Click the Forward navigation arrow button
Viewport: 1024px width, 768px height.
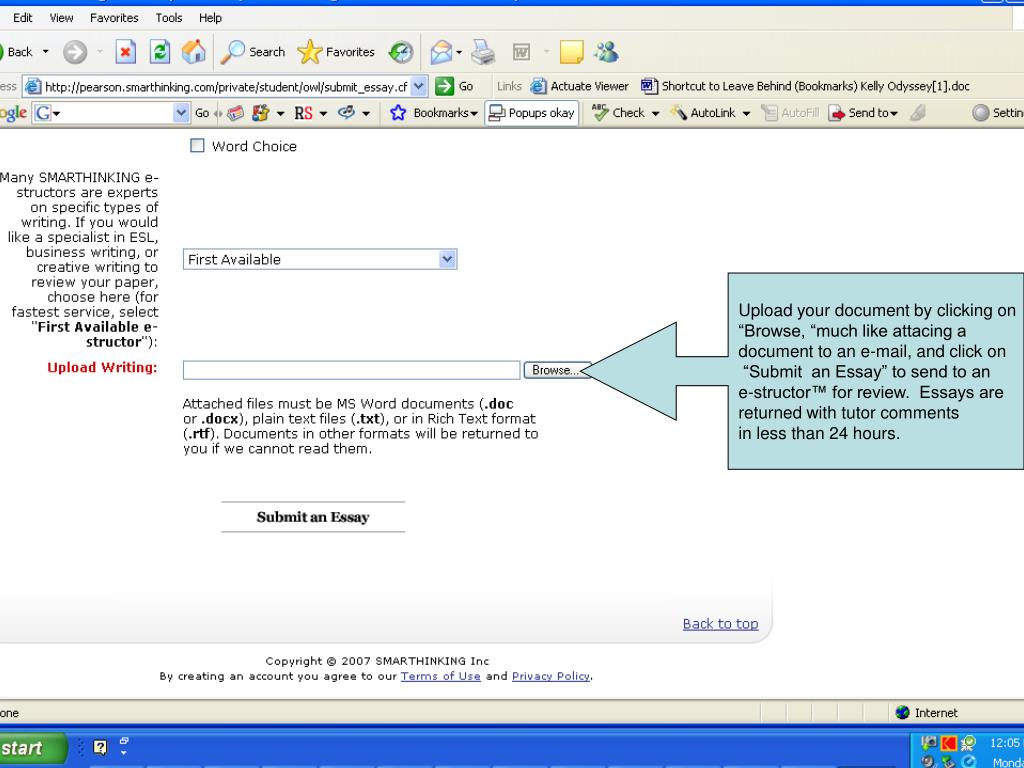tap(75, 52)
